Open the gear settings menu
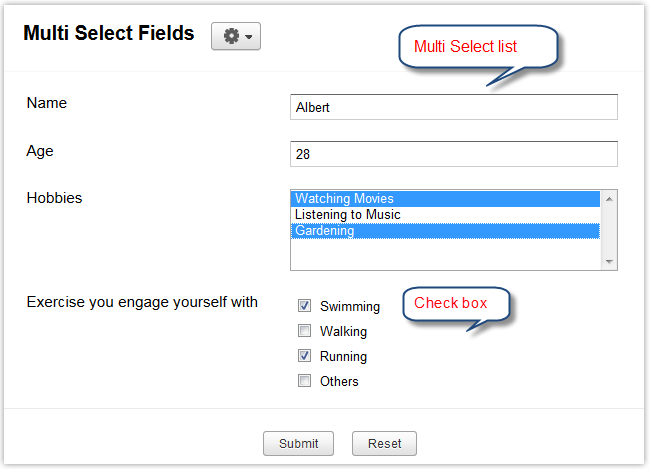650x469 pixels. point(236,36)
